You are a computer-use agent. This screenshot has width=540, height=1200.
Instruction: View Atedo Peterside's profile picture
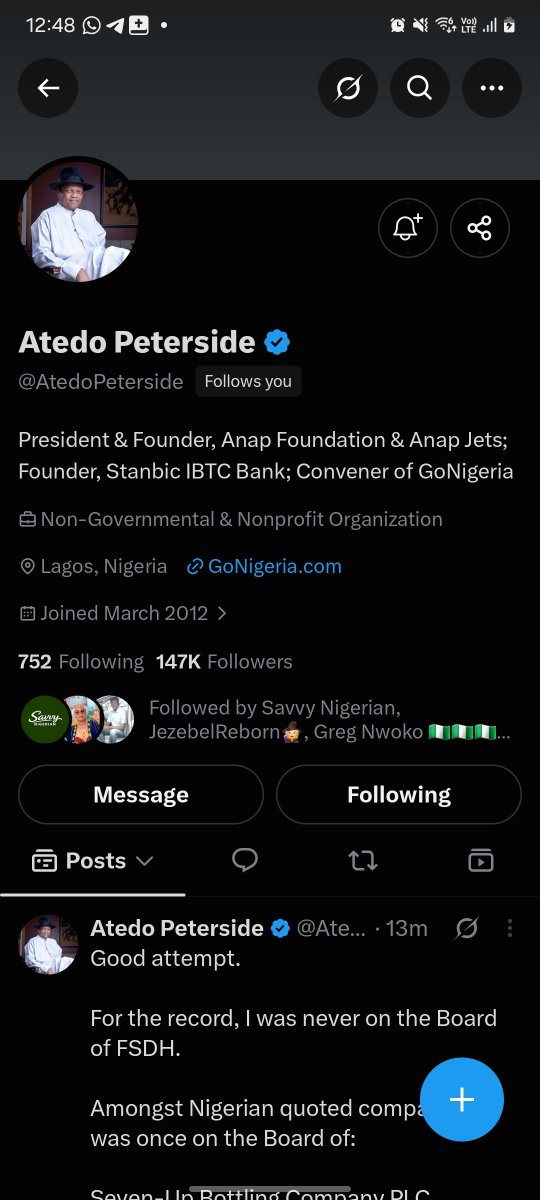(78, 220)
